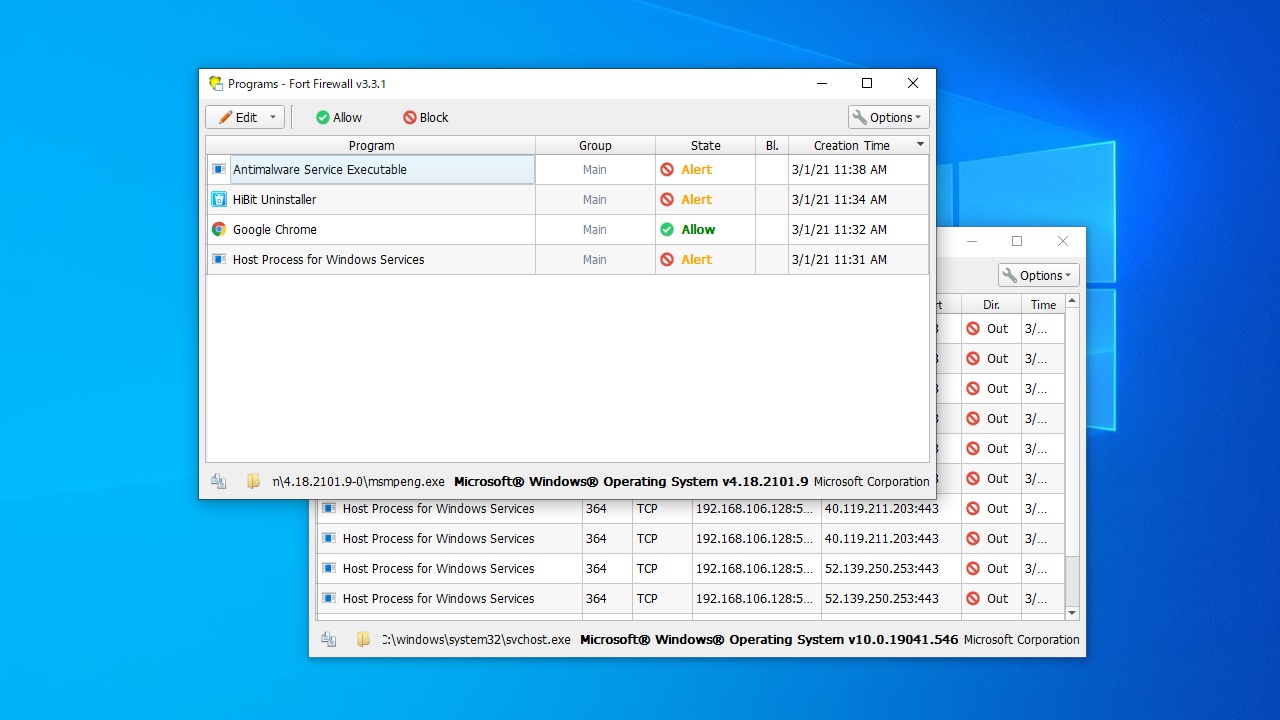1280x720 pixels.
Task: Click the Block toolbar button
Action: [x=426, y=117]
